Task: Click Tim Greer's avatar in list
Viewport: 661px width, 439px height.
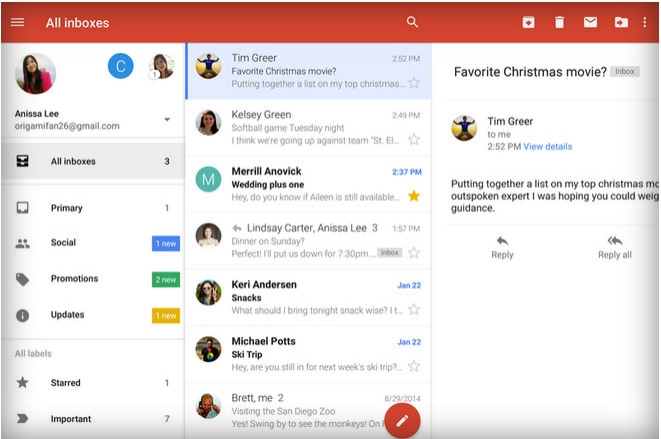Action: coord(208,66)
